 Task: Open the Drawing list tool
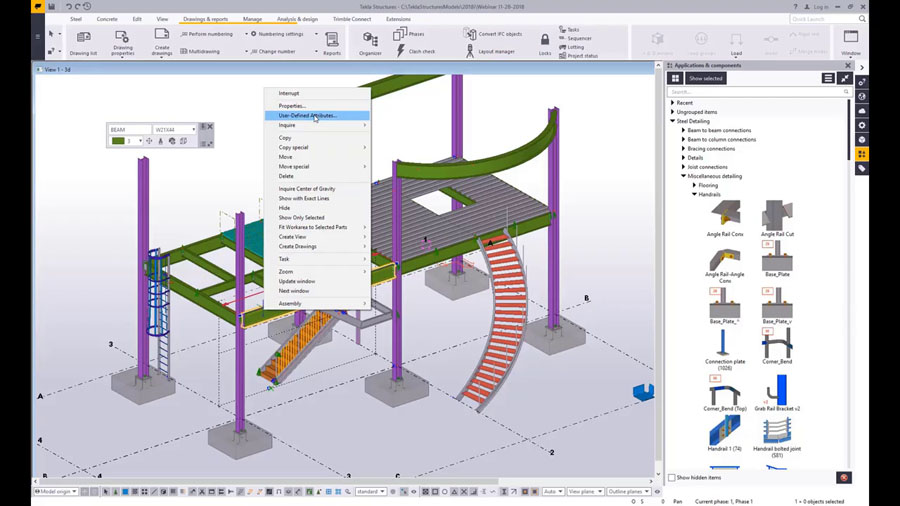(83, 43)
